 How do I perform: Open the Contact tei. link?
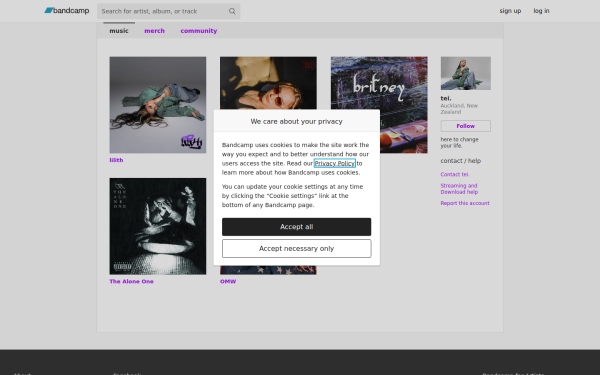click(455, 174)
